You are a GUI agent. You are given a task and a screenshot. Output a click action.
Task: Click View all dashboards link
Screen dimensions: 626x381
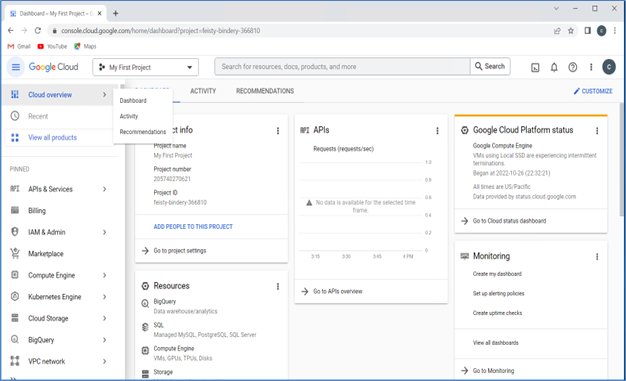click(x=495, y=343)
